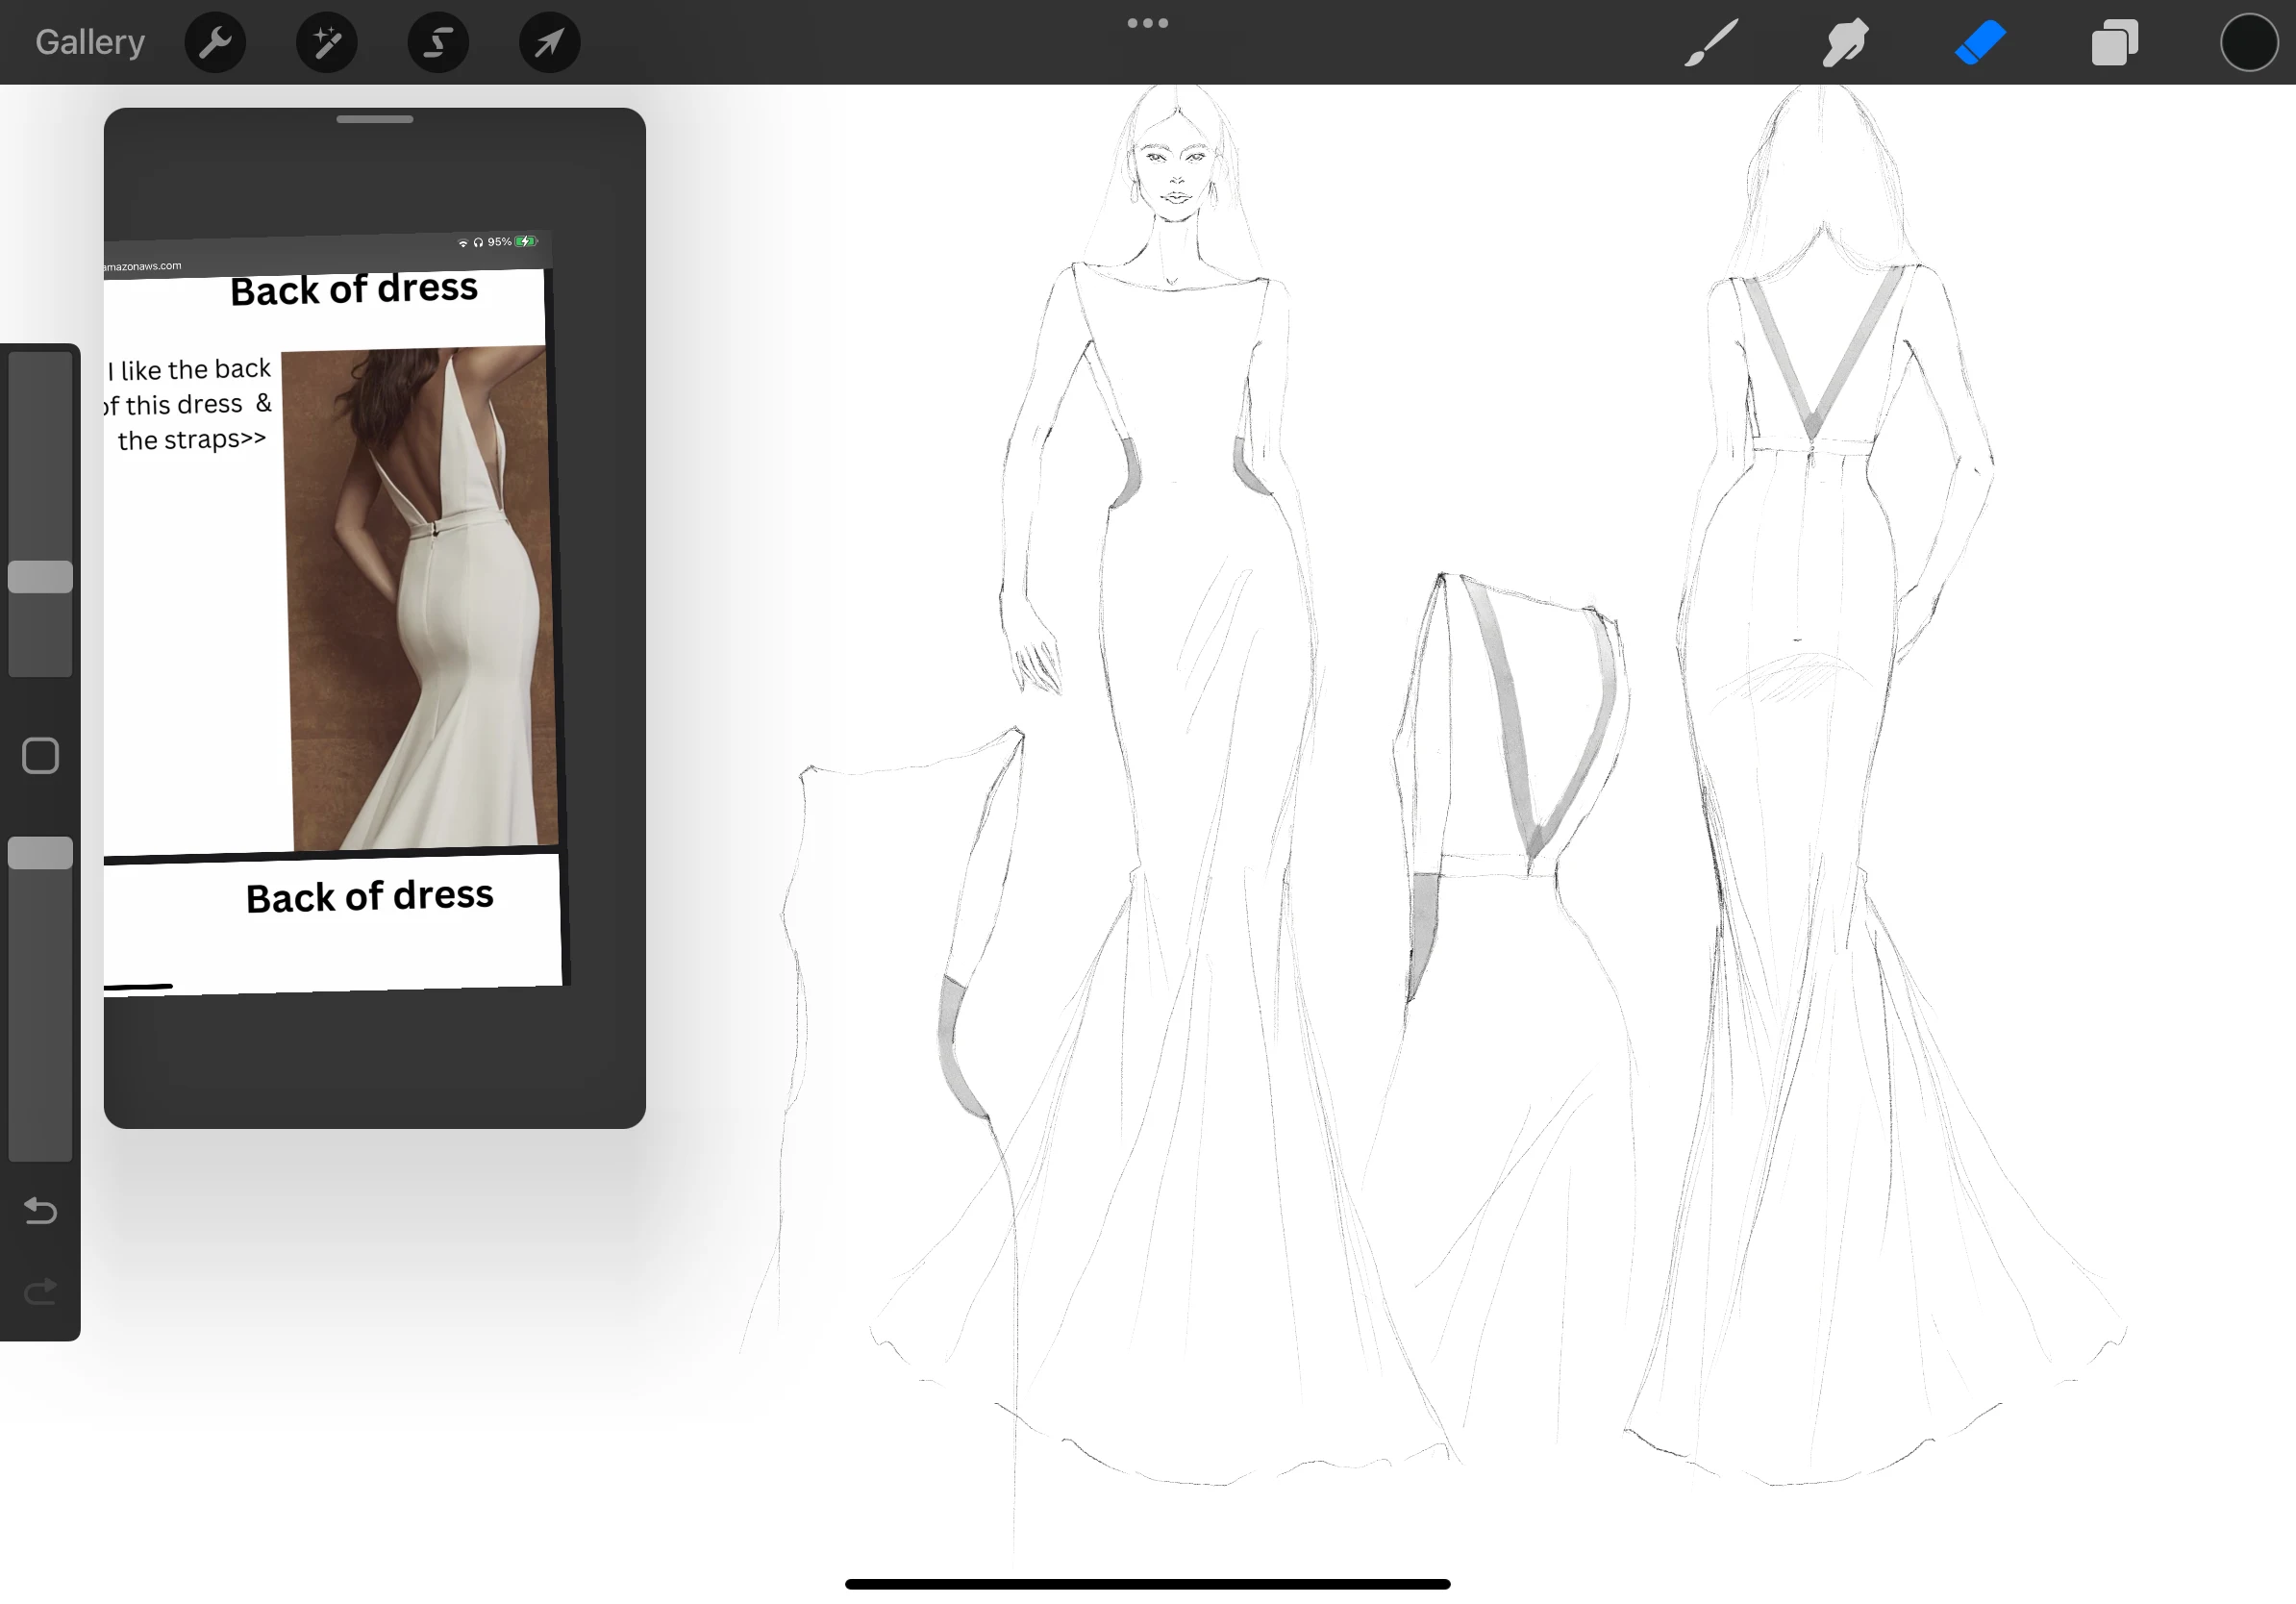This screenshot has width=2296, height=1604.
Task: Grab the reference window handle bar
Action: pyautogui.click(x=375, y=119)
